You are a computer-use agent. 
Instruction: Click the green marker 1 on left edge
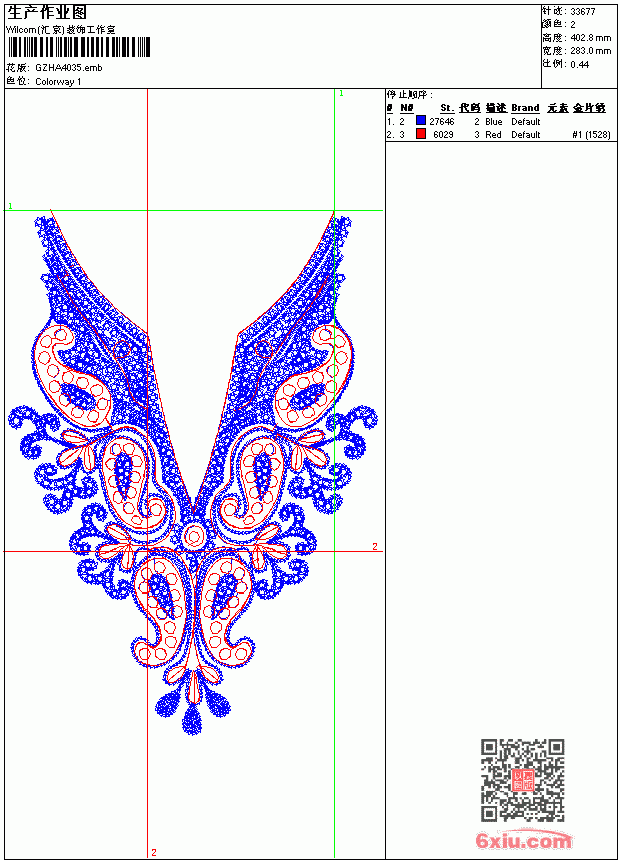point(10,206)
